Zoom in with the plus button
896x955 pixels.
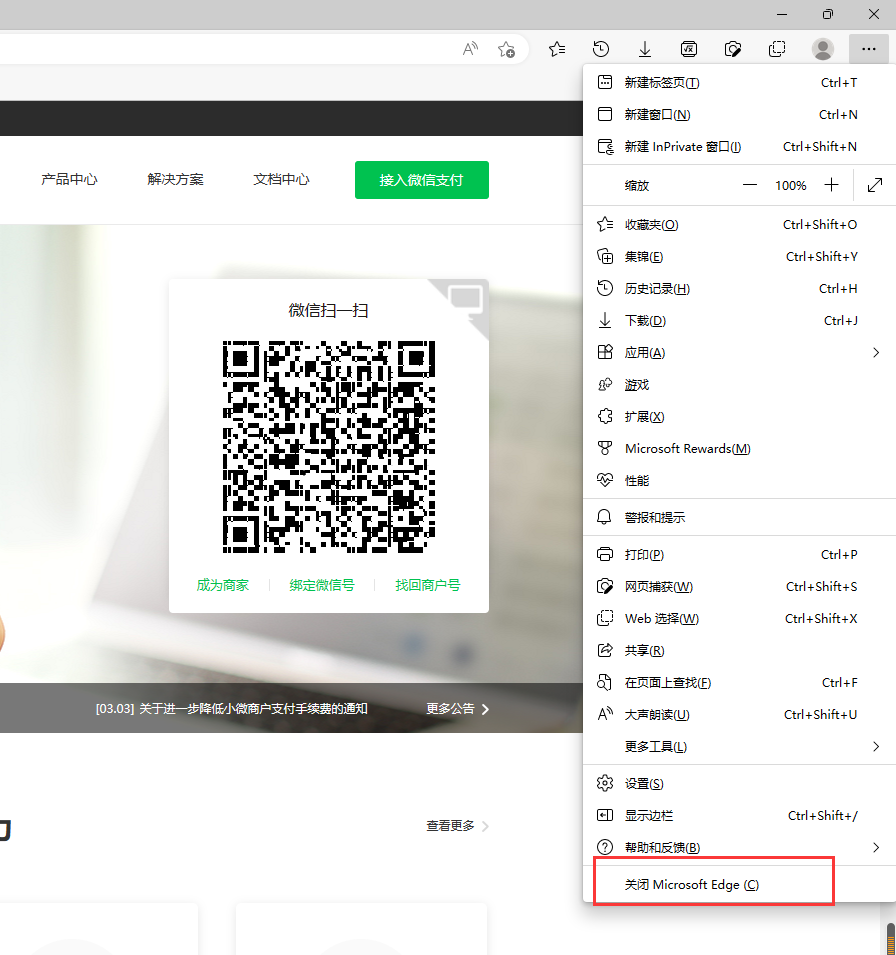point(831,185)
